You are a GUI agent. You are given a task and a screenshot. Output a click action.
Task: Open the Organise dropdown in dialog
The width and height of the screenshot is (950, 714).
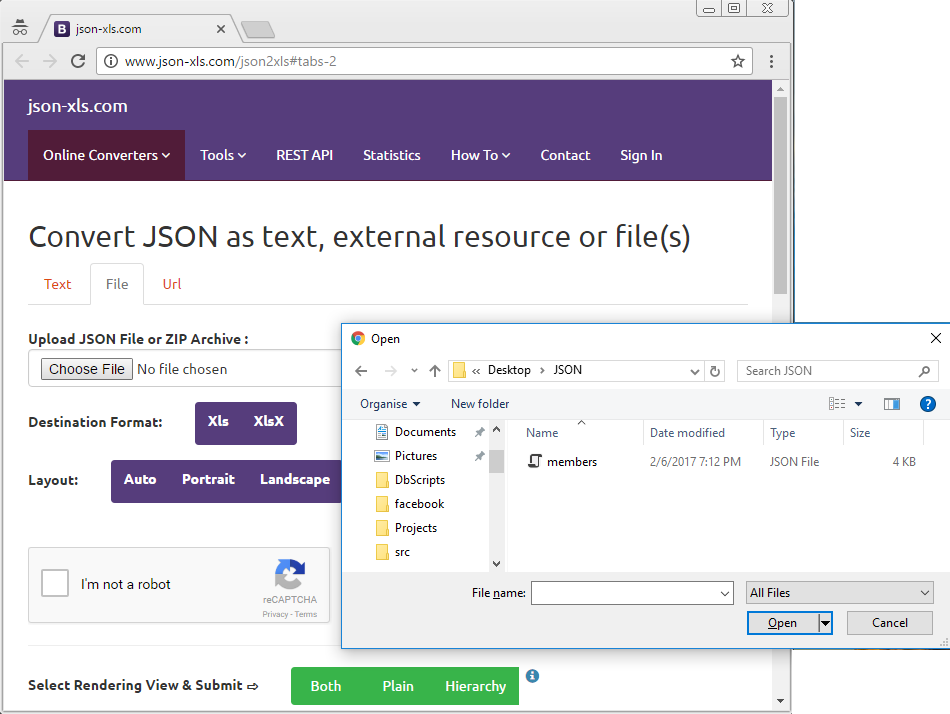pyautogui.click(x=390, y=404)
